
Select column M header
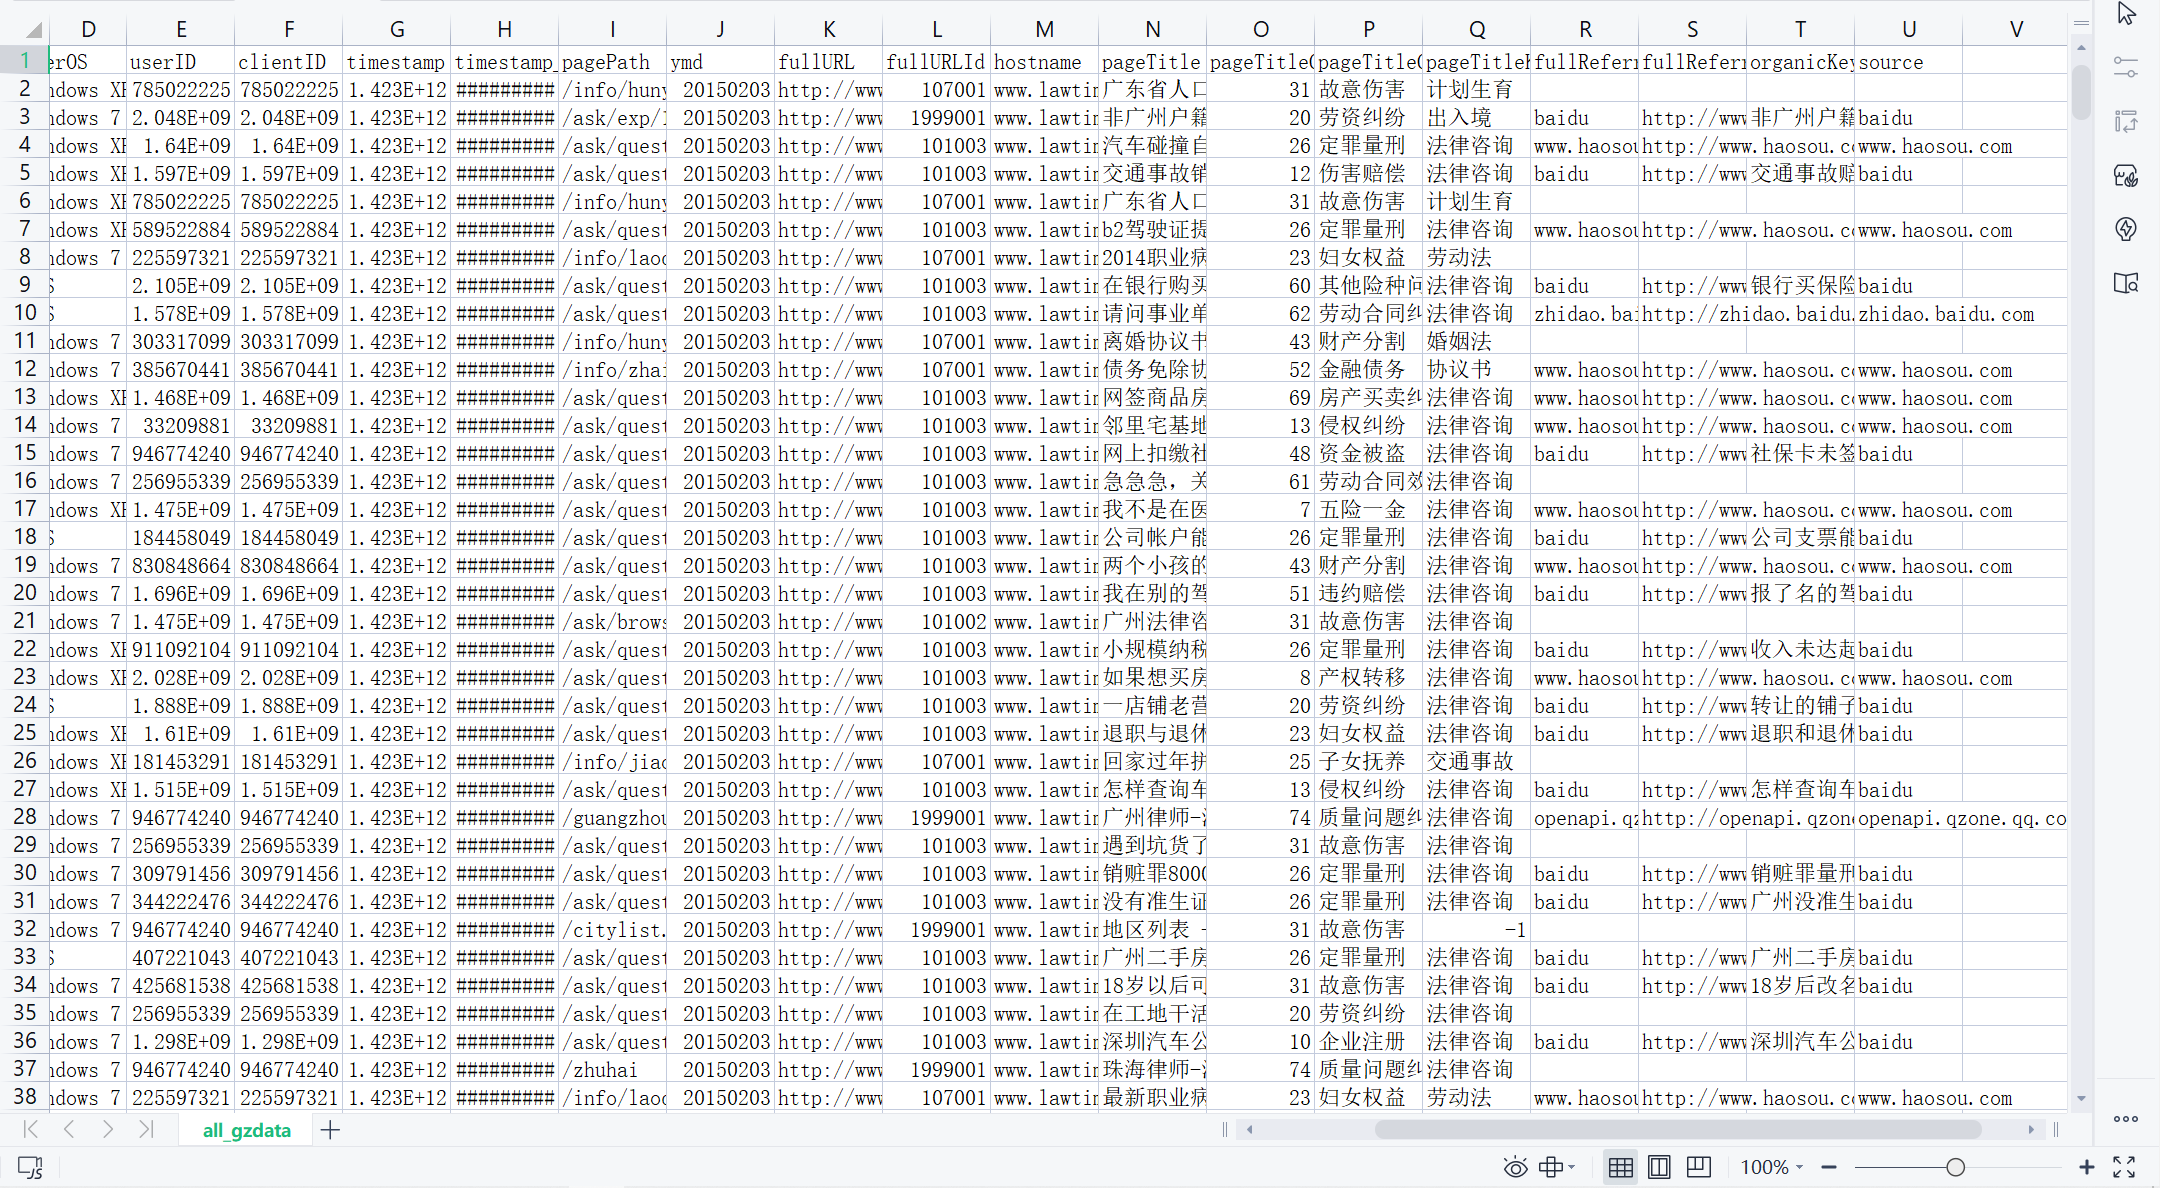[1044, 30]
